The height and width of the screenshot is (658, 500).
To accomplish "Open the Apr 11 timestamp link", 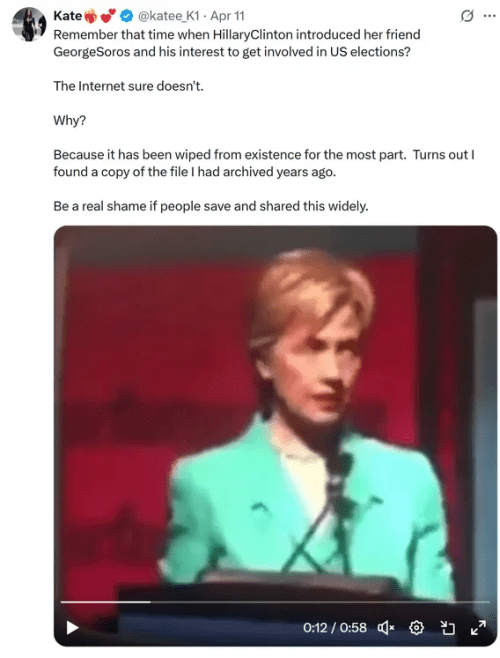I will pyautogui.click(x=227, y=16).
